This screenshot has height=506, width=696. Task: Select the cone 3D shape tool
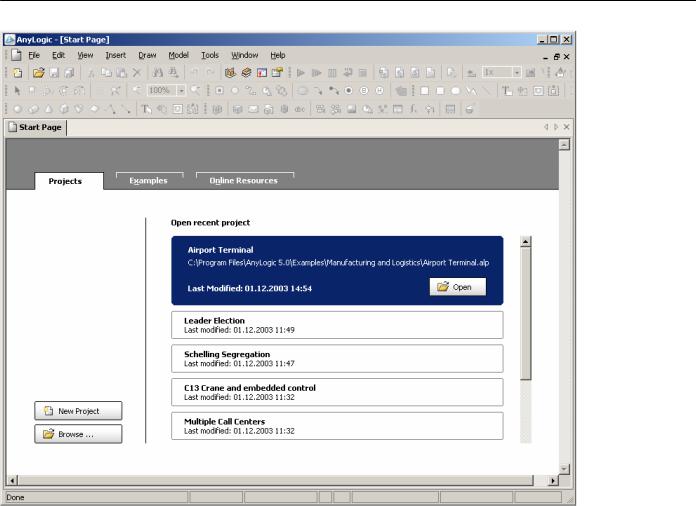point(48,109)
